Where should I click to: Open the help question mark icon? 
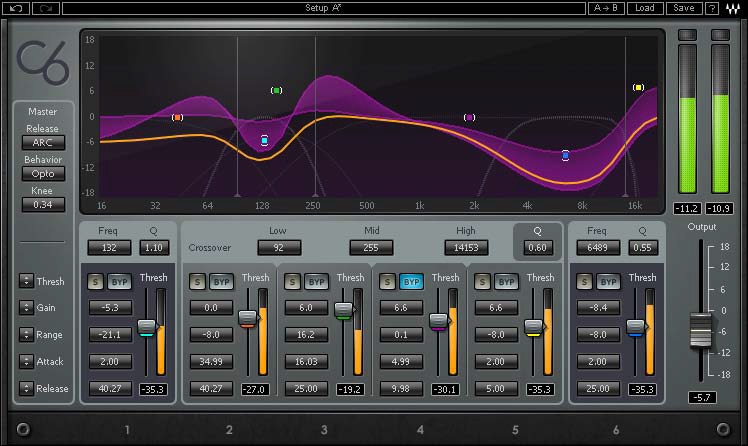click(712, 8)
